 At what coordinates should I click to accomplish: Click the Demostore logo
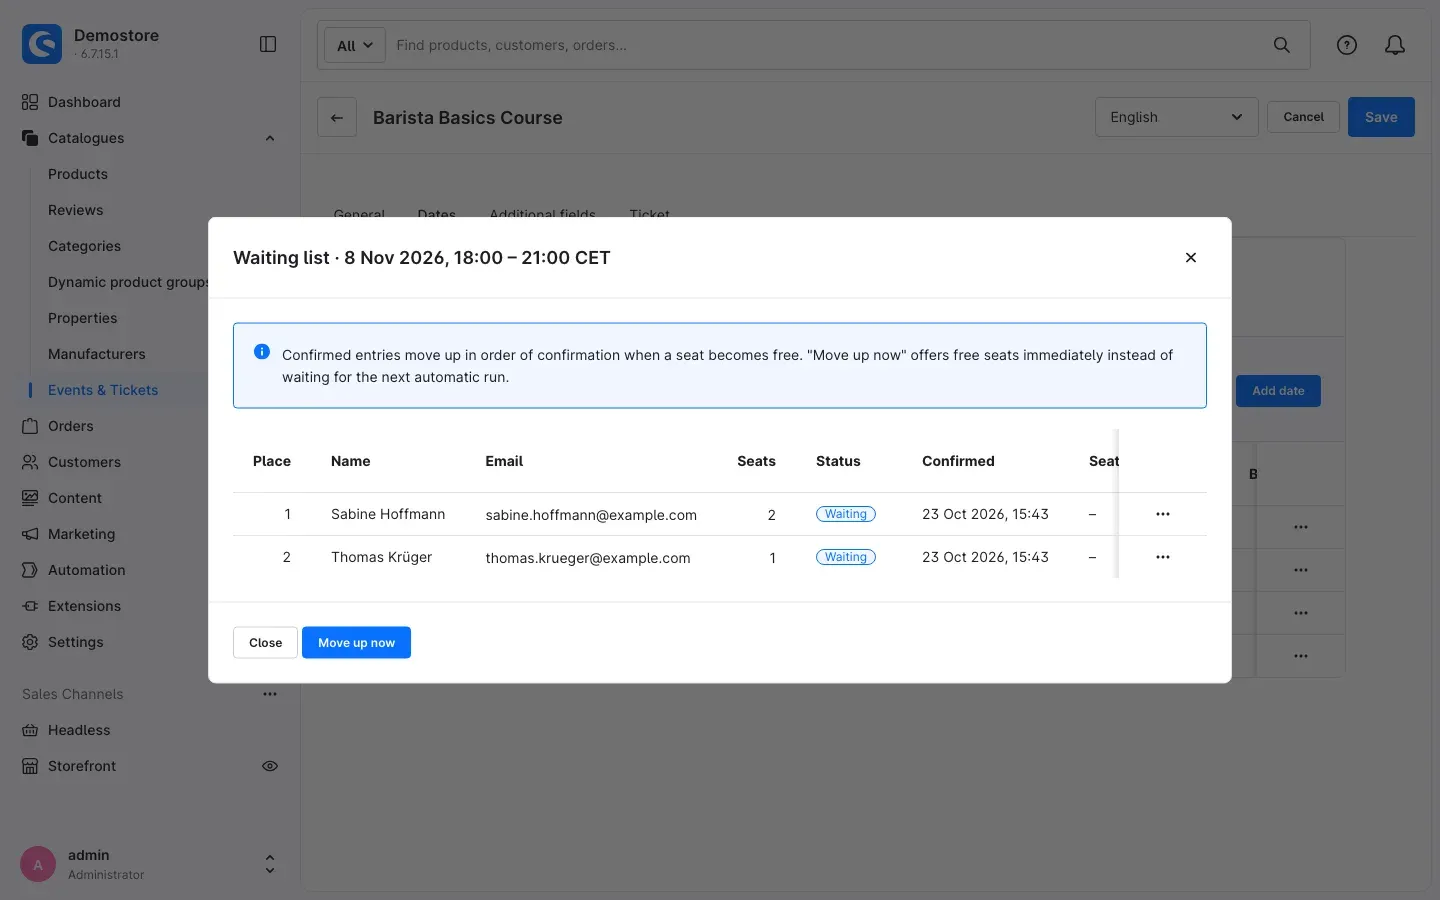click(x=42, y=44)
